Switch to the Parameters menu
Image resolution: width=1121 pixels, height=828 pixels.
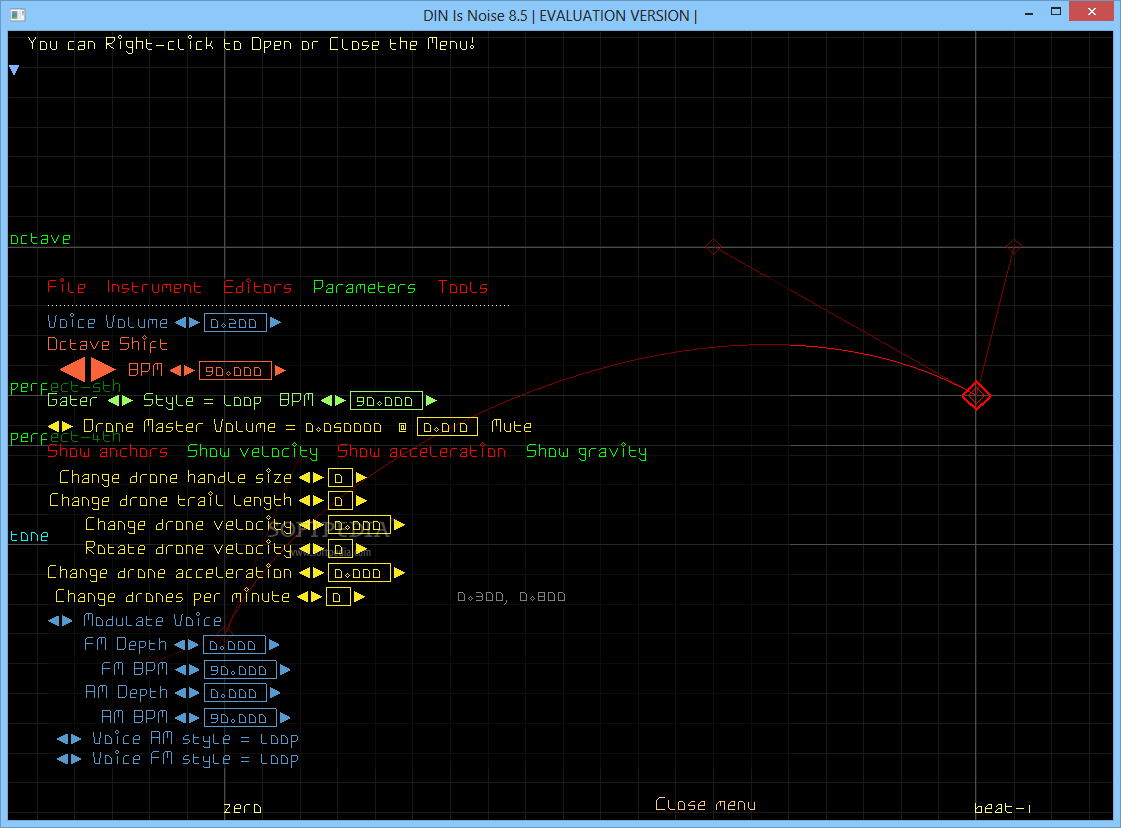coord(364,287)
